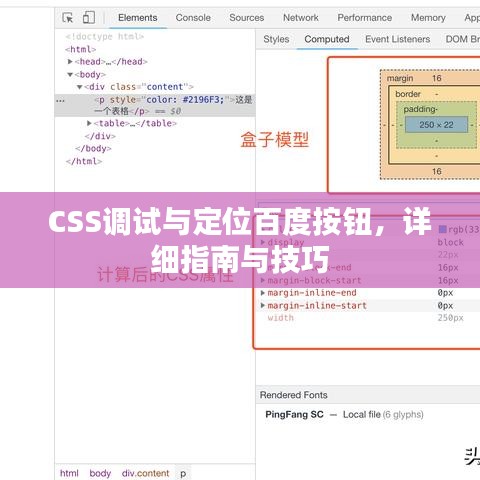Switch to the Styles pane tab
The height and width of the screenshot is (480, 480).
tap(276, 39)
